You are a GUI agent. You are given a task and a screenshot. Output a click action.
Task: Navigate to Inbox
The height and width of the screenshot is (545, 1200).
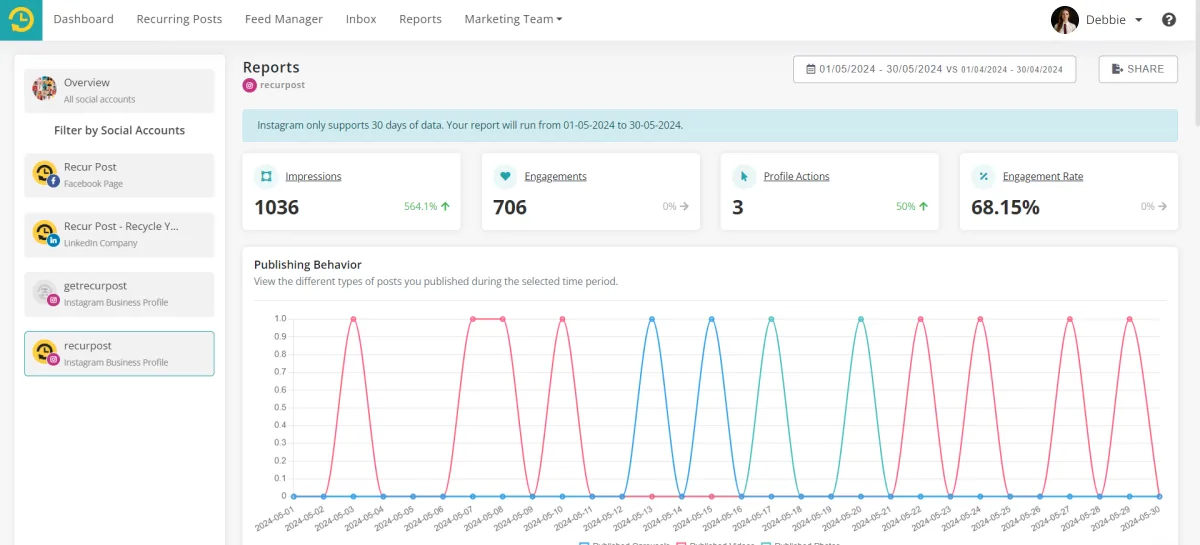click(x=361, y=19)
